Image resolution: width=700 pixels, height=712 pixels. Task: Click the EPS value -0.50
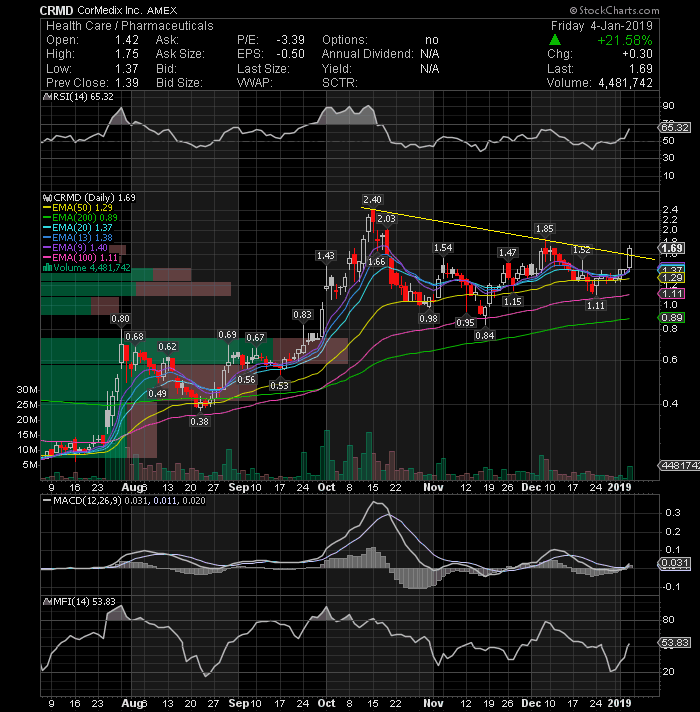pyautogui.click(x=291, y=54)
